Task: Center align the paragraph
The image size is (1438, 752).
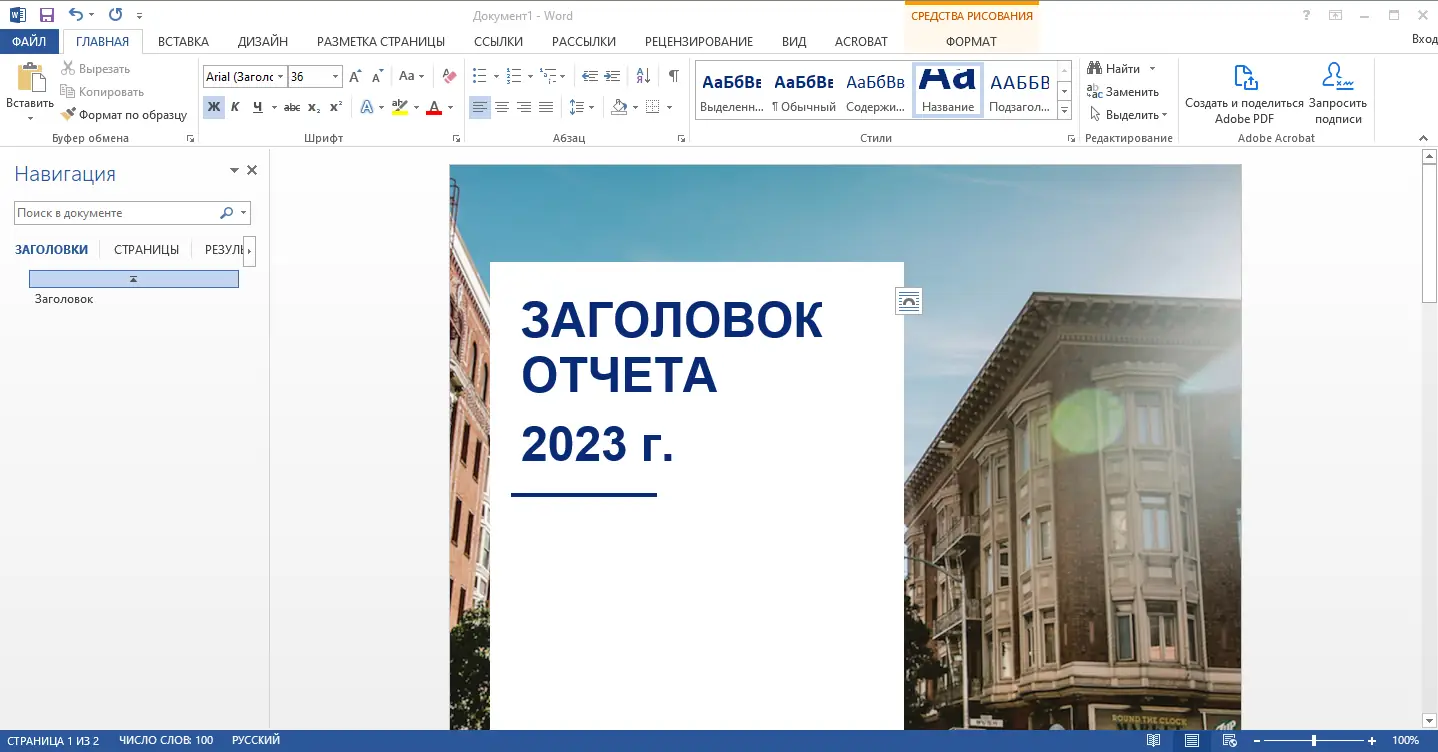Action: pyautogui.click(x=502, y=107)
